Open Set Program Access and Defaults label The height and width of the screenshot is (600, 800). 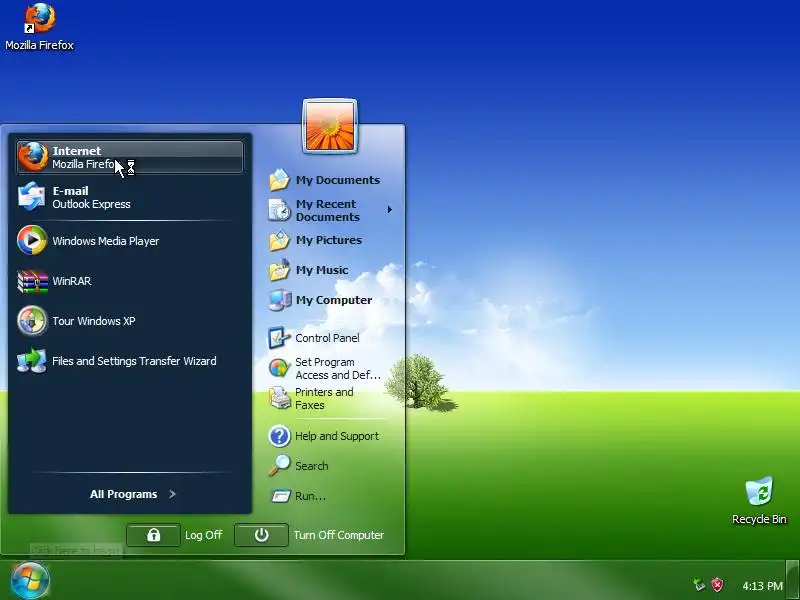(x=338, y=368)
